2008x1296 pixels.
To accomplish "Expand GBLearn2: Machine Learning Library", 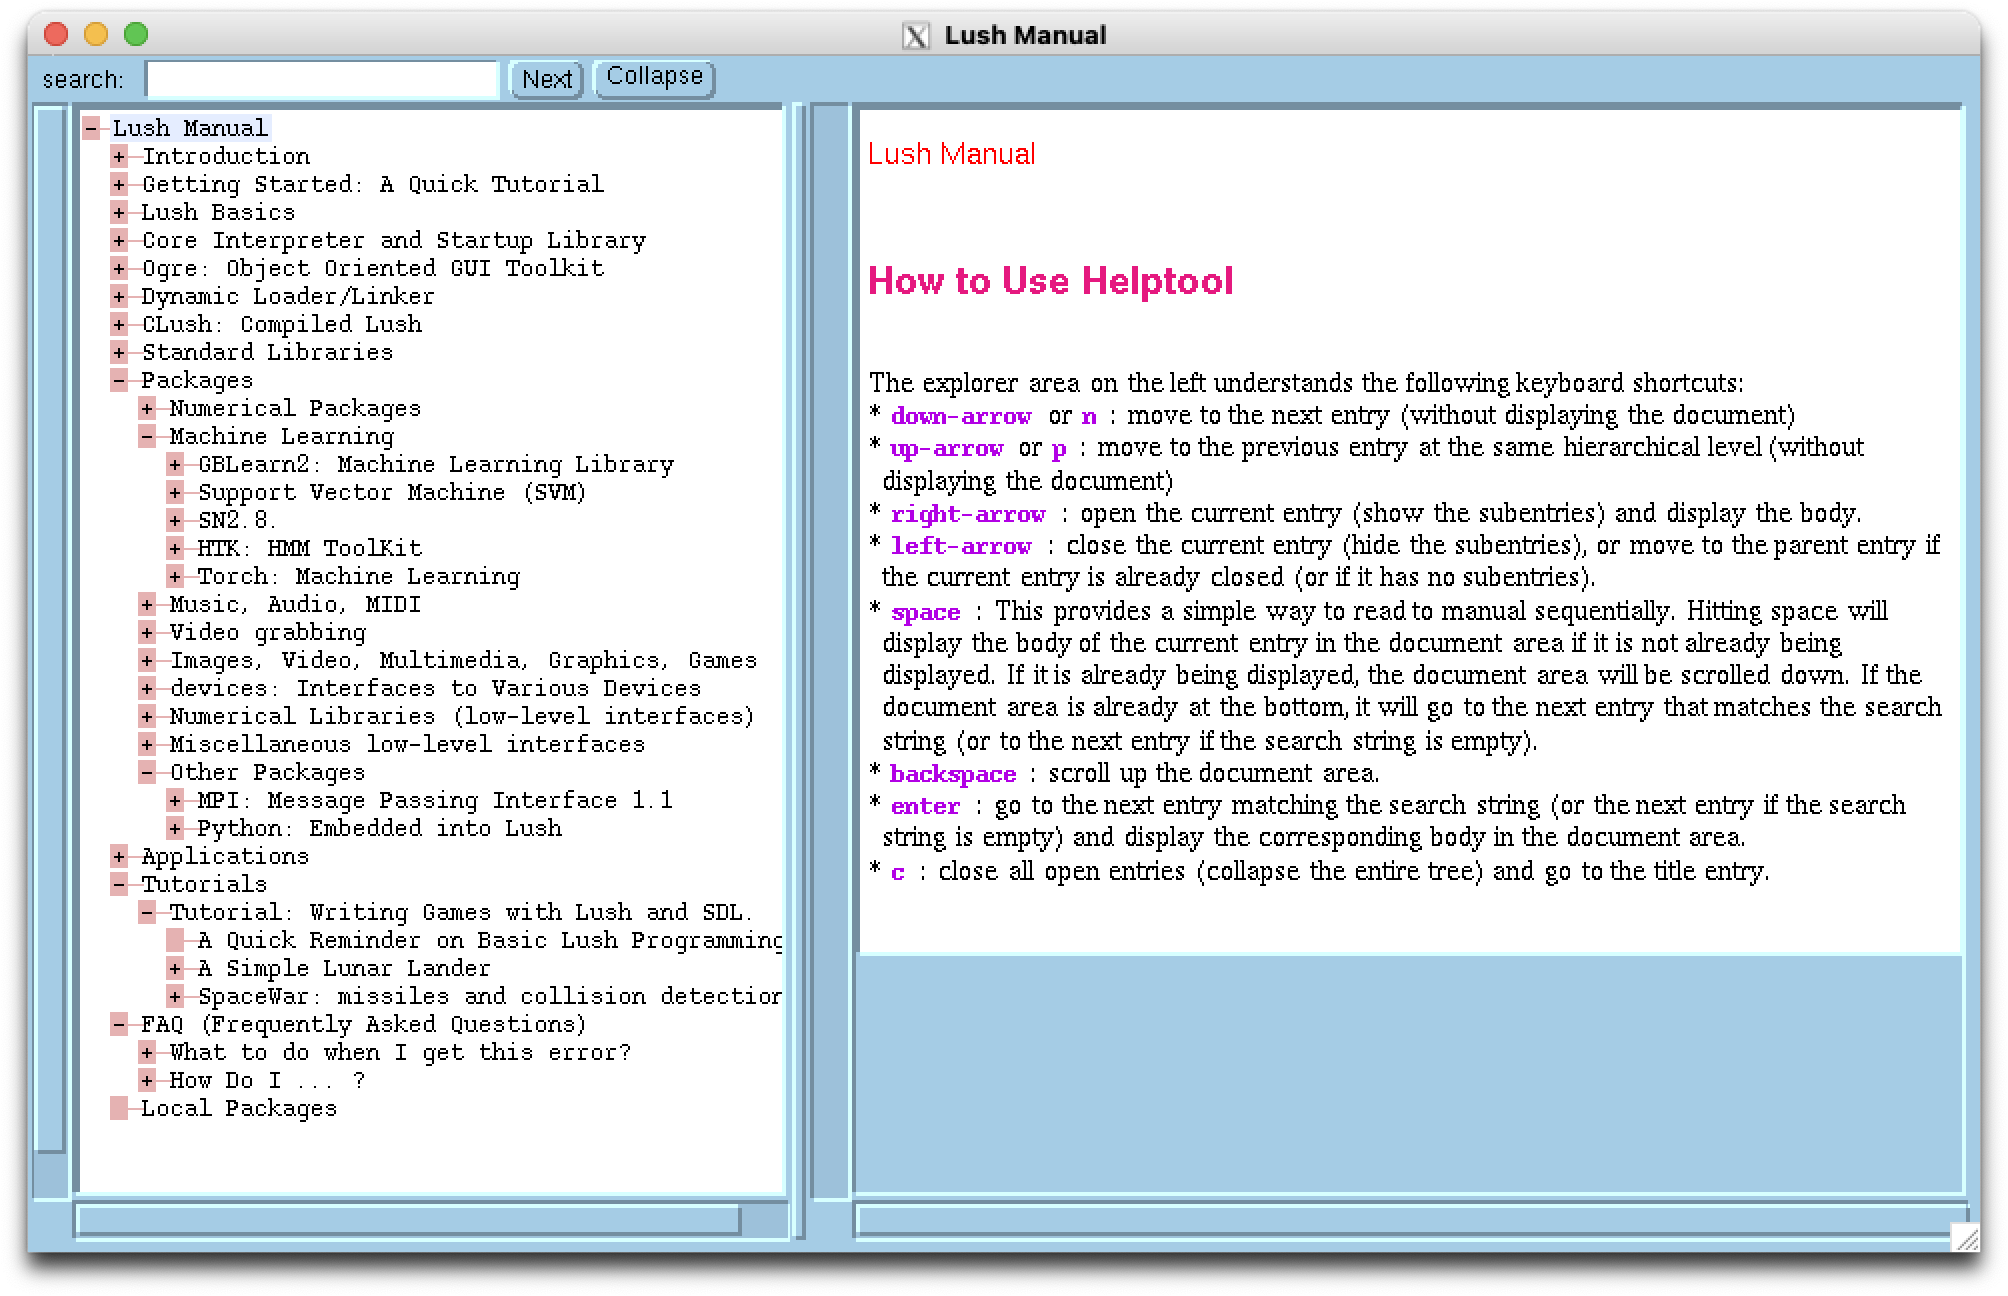I will 175,464.
